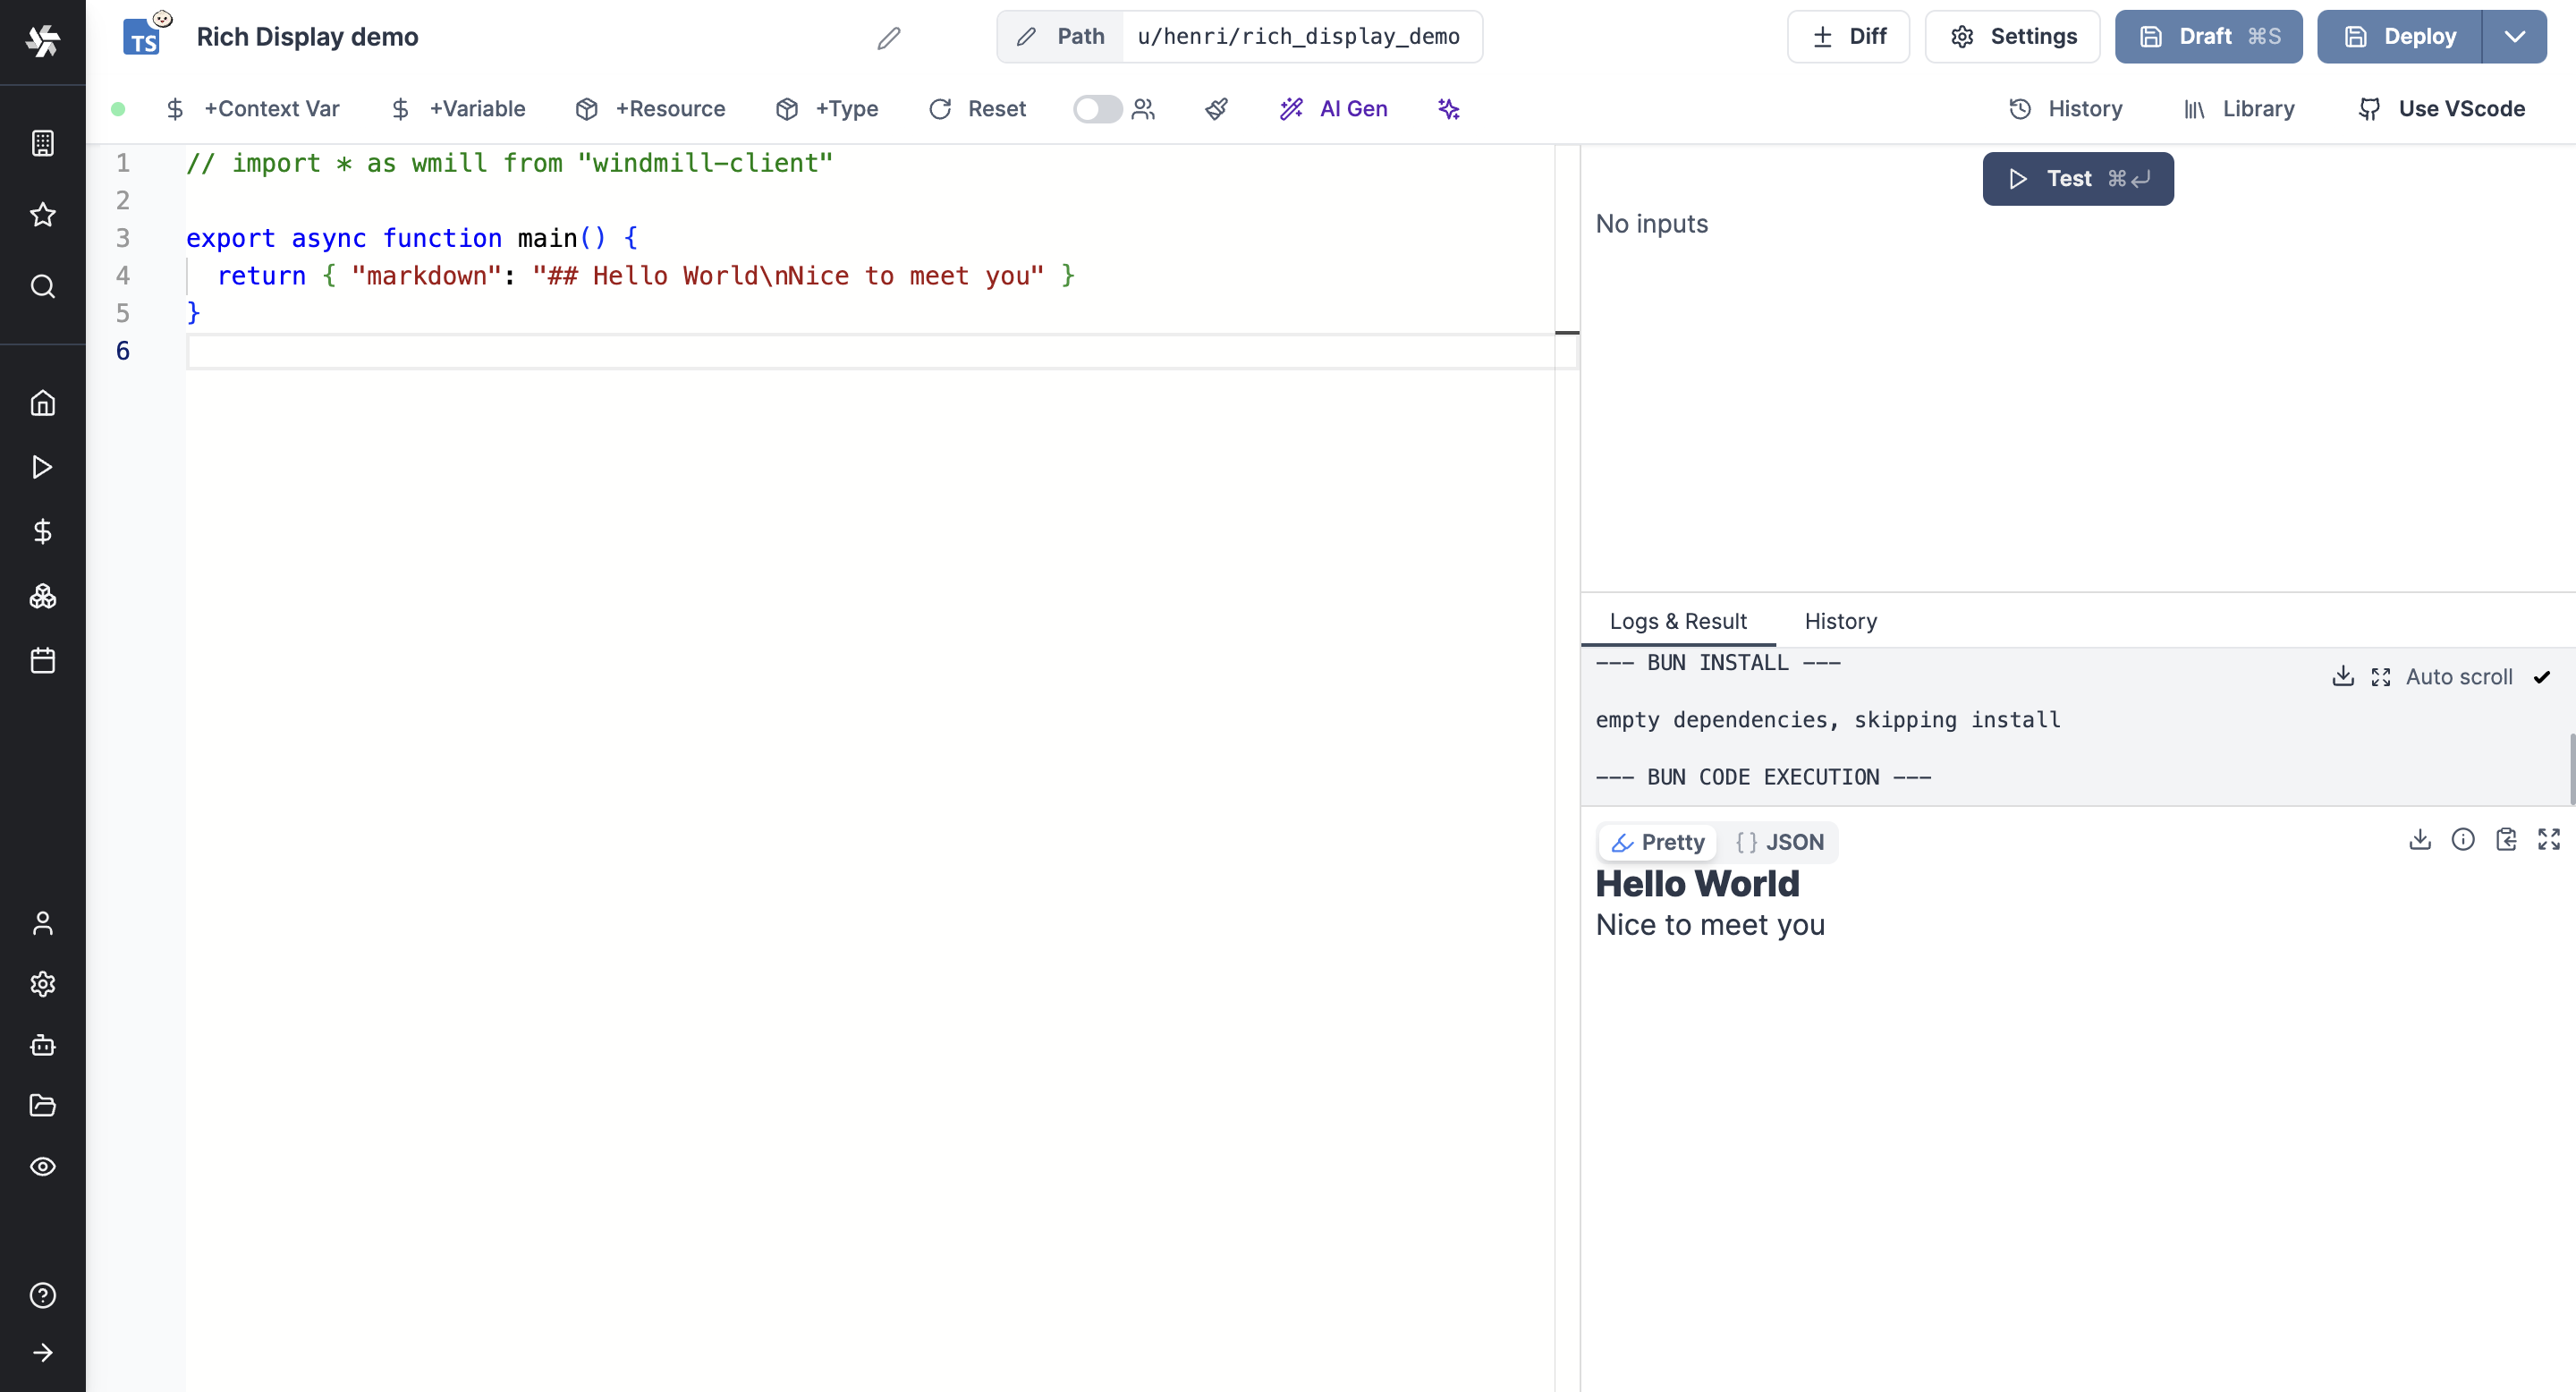Click the path input field to edit path
Viewport: 2576px width, 1392px height.
pos(1299,36)
